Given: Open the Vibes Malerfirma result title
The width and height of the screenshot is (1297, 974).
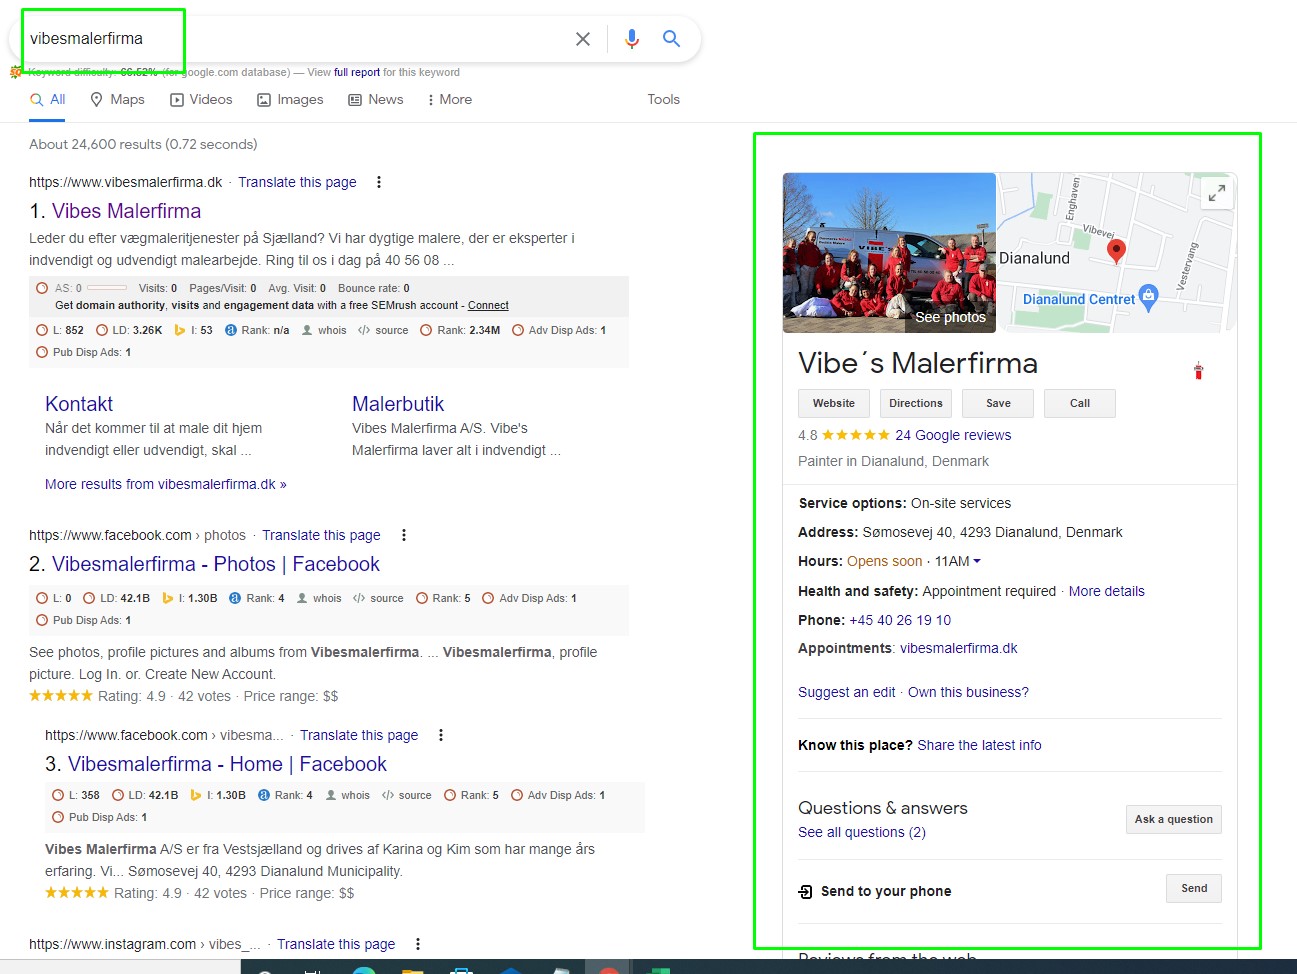Looking at the screenshot, I should point(126,211).
